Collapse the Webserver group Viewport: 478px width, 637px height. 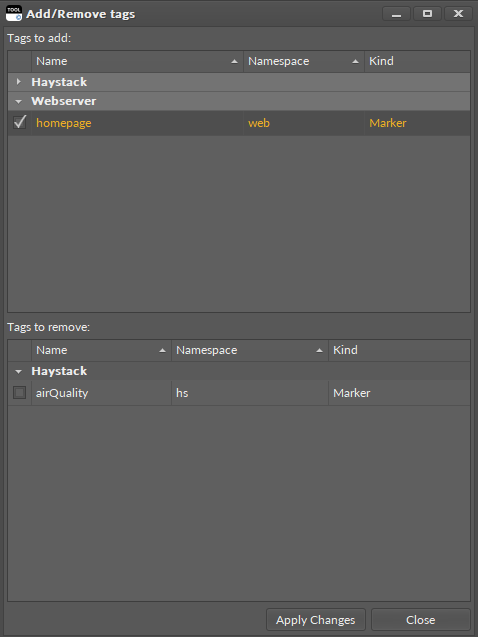[18, 101]
